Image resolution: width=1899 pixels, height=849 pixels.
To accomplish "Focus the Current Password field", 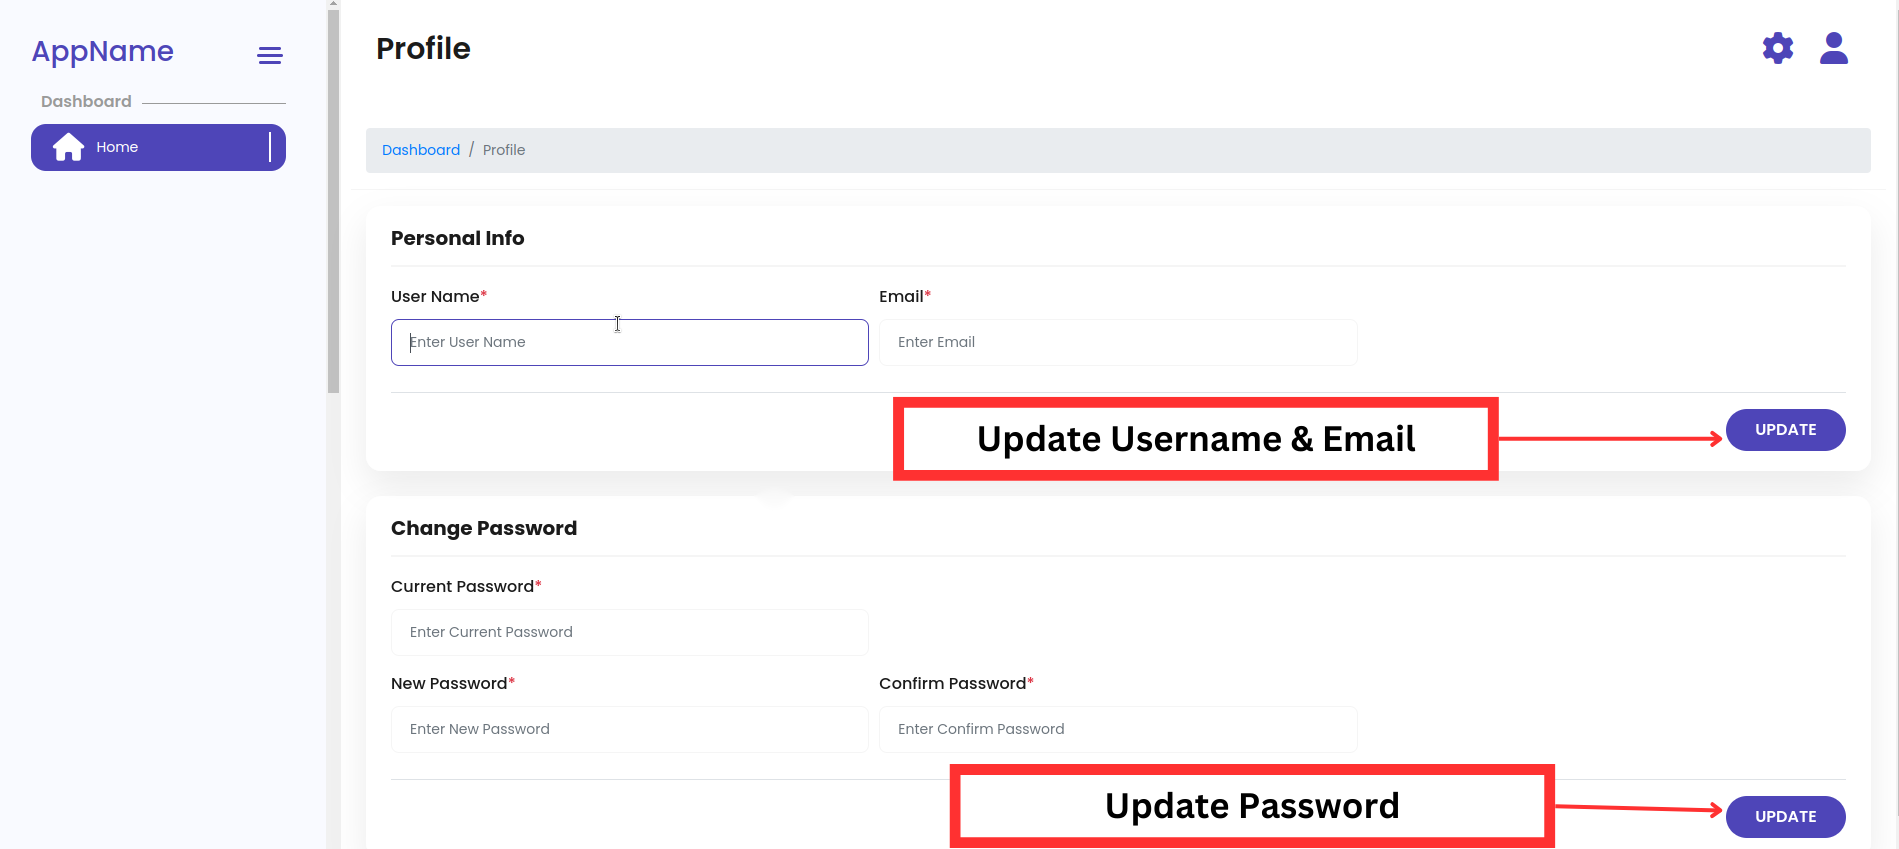I will coord(629,632).
